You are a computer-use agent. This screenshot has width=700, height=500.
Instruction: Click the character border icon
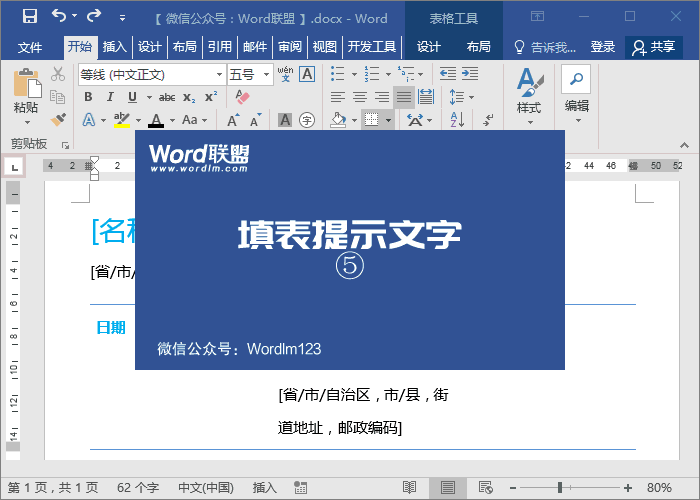point(307,74)
